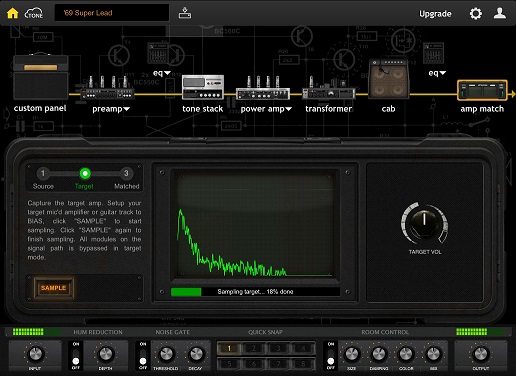Click the TARGET VOL knob
Viewport: 516px width, 376px height.
[424, 223]
